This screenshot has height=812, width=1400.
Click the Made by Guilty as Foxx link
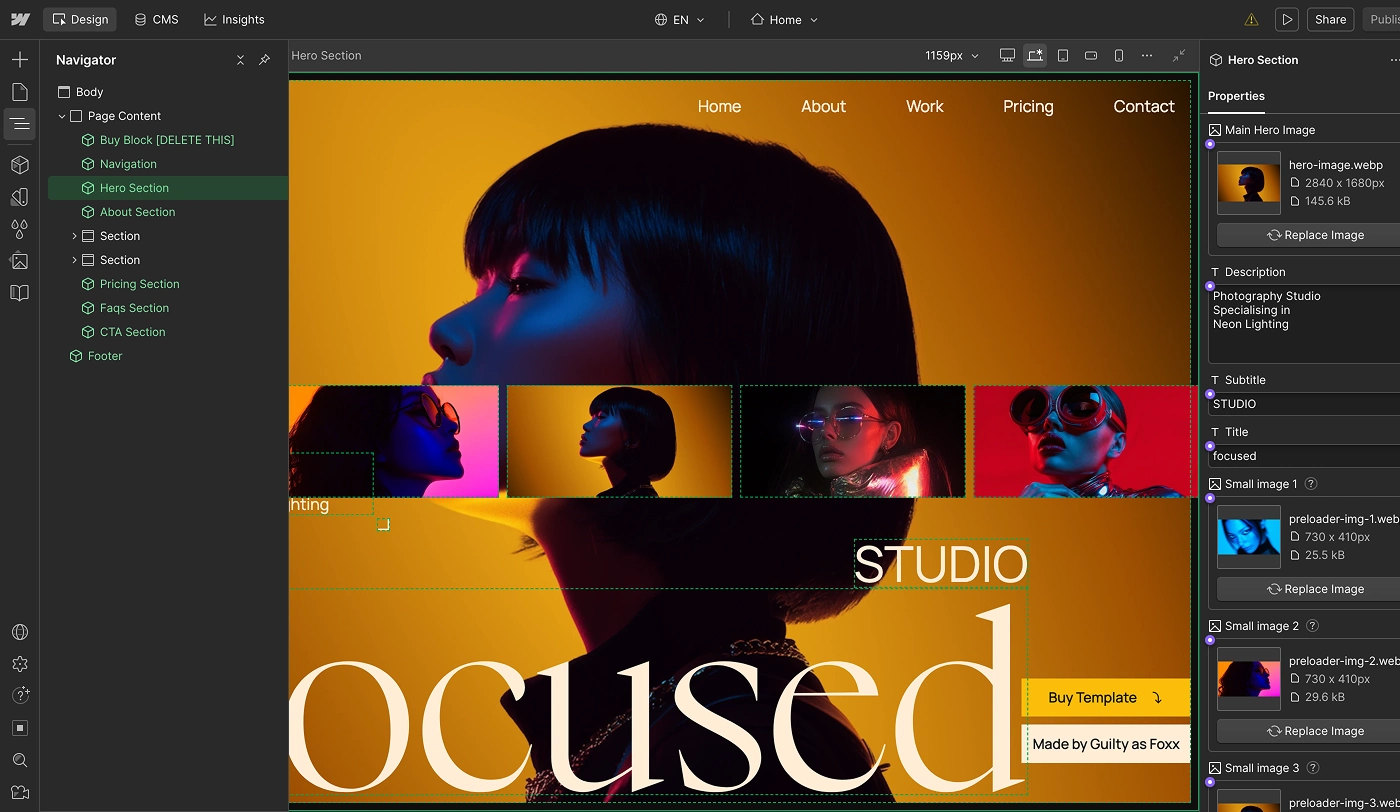pyautogui.click(x=1105, y=744)
